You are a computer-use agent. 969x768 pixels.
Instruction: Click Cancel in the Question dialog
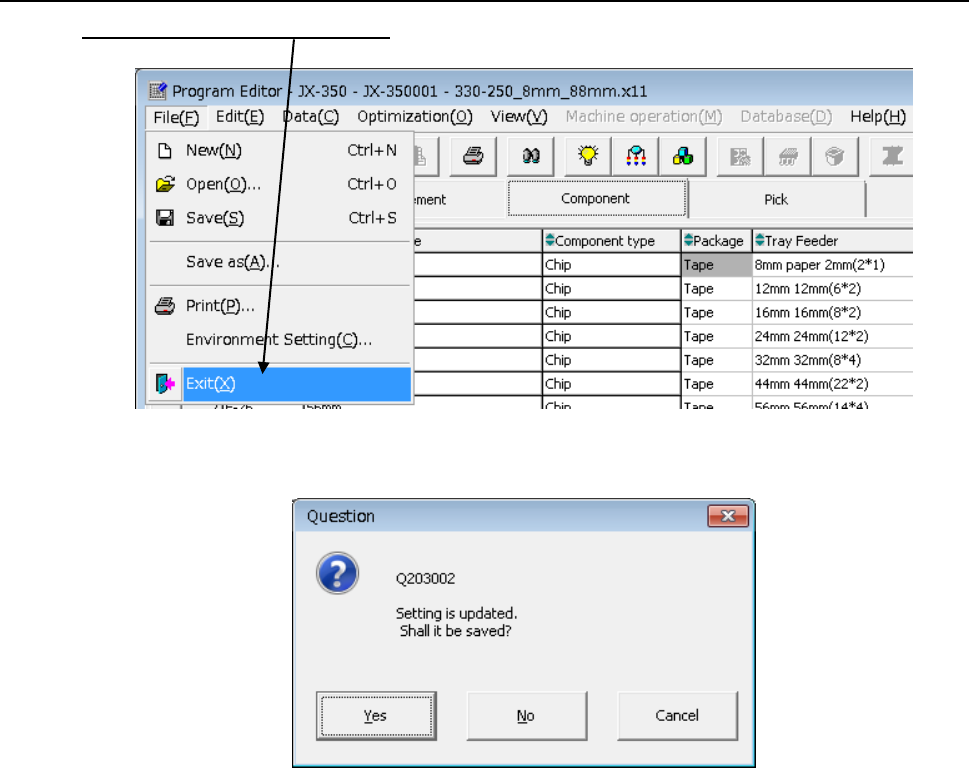(677, 715)
